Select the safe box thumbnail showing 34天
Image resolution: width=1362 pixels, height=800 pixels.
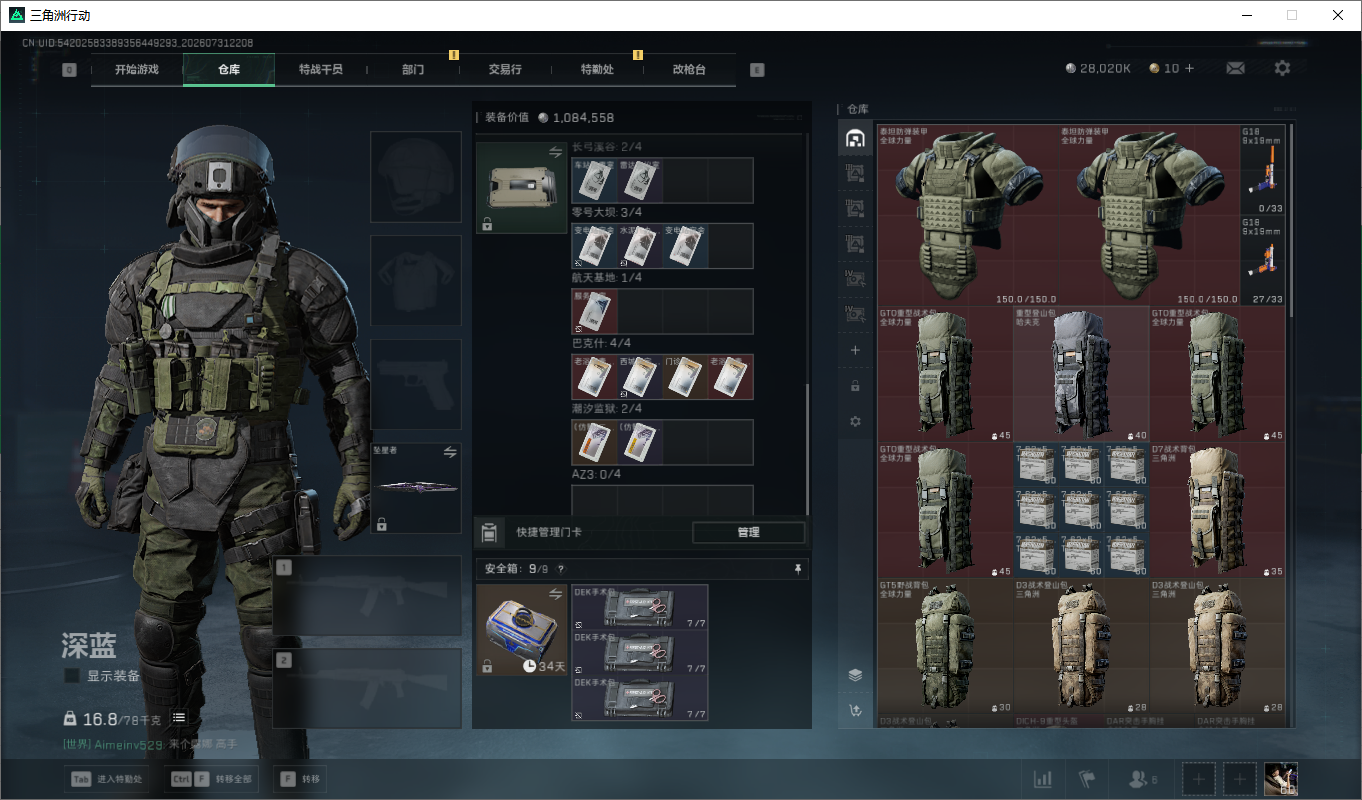pyautogui.click(x=521, y=630)
